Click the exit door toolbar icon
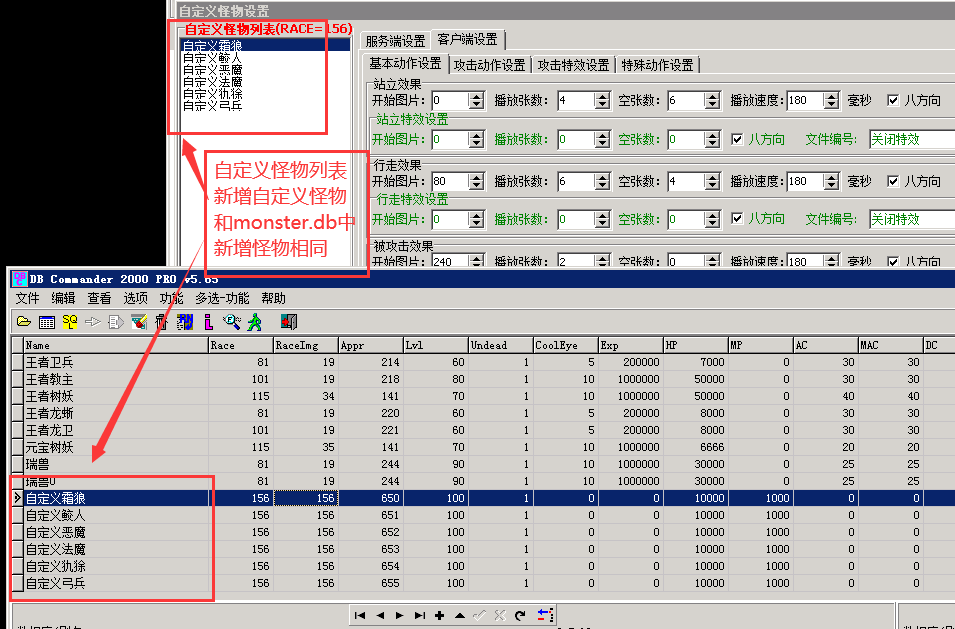 point(289,322)
